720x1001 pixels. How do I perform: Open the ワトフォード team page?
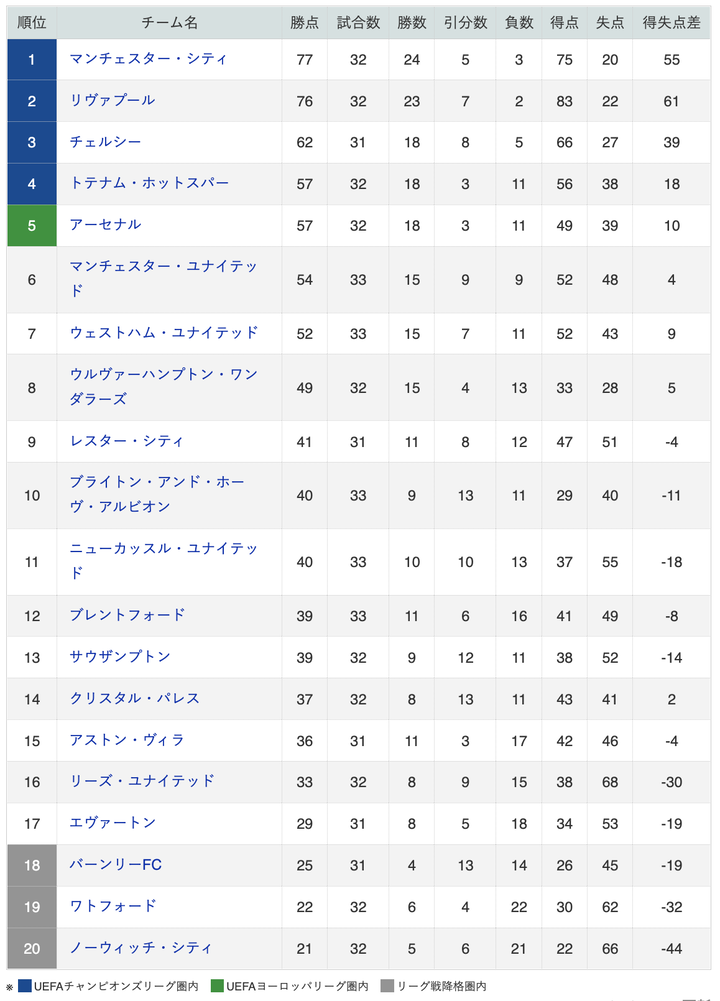(113, 906)
